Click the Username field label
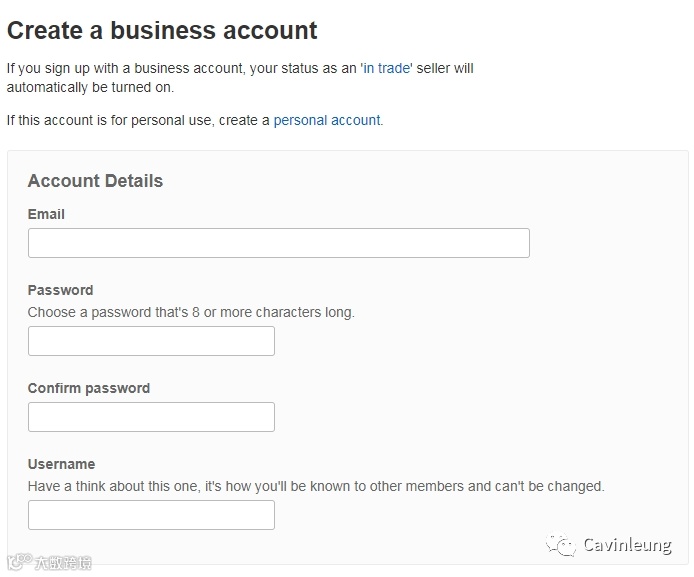The height and width of the screenshot is (577, 694). pyautogui.click(x=61, y=464)
